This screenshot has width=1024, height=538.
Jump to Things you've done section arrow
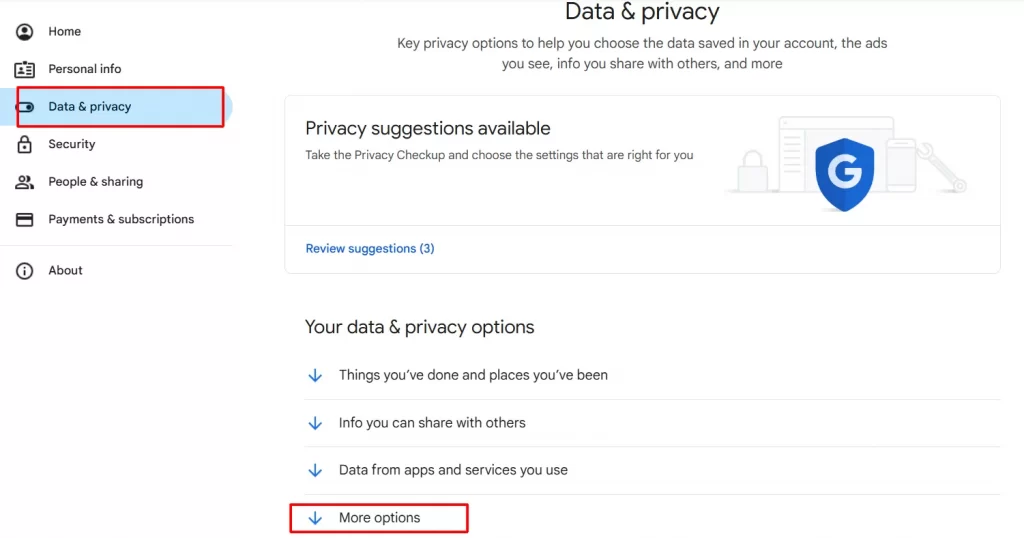(315, 375)
